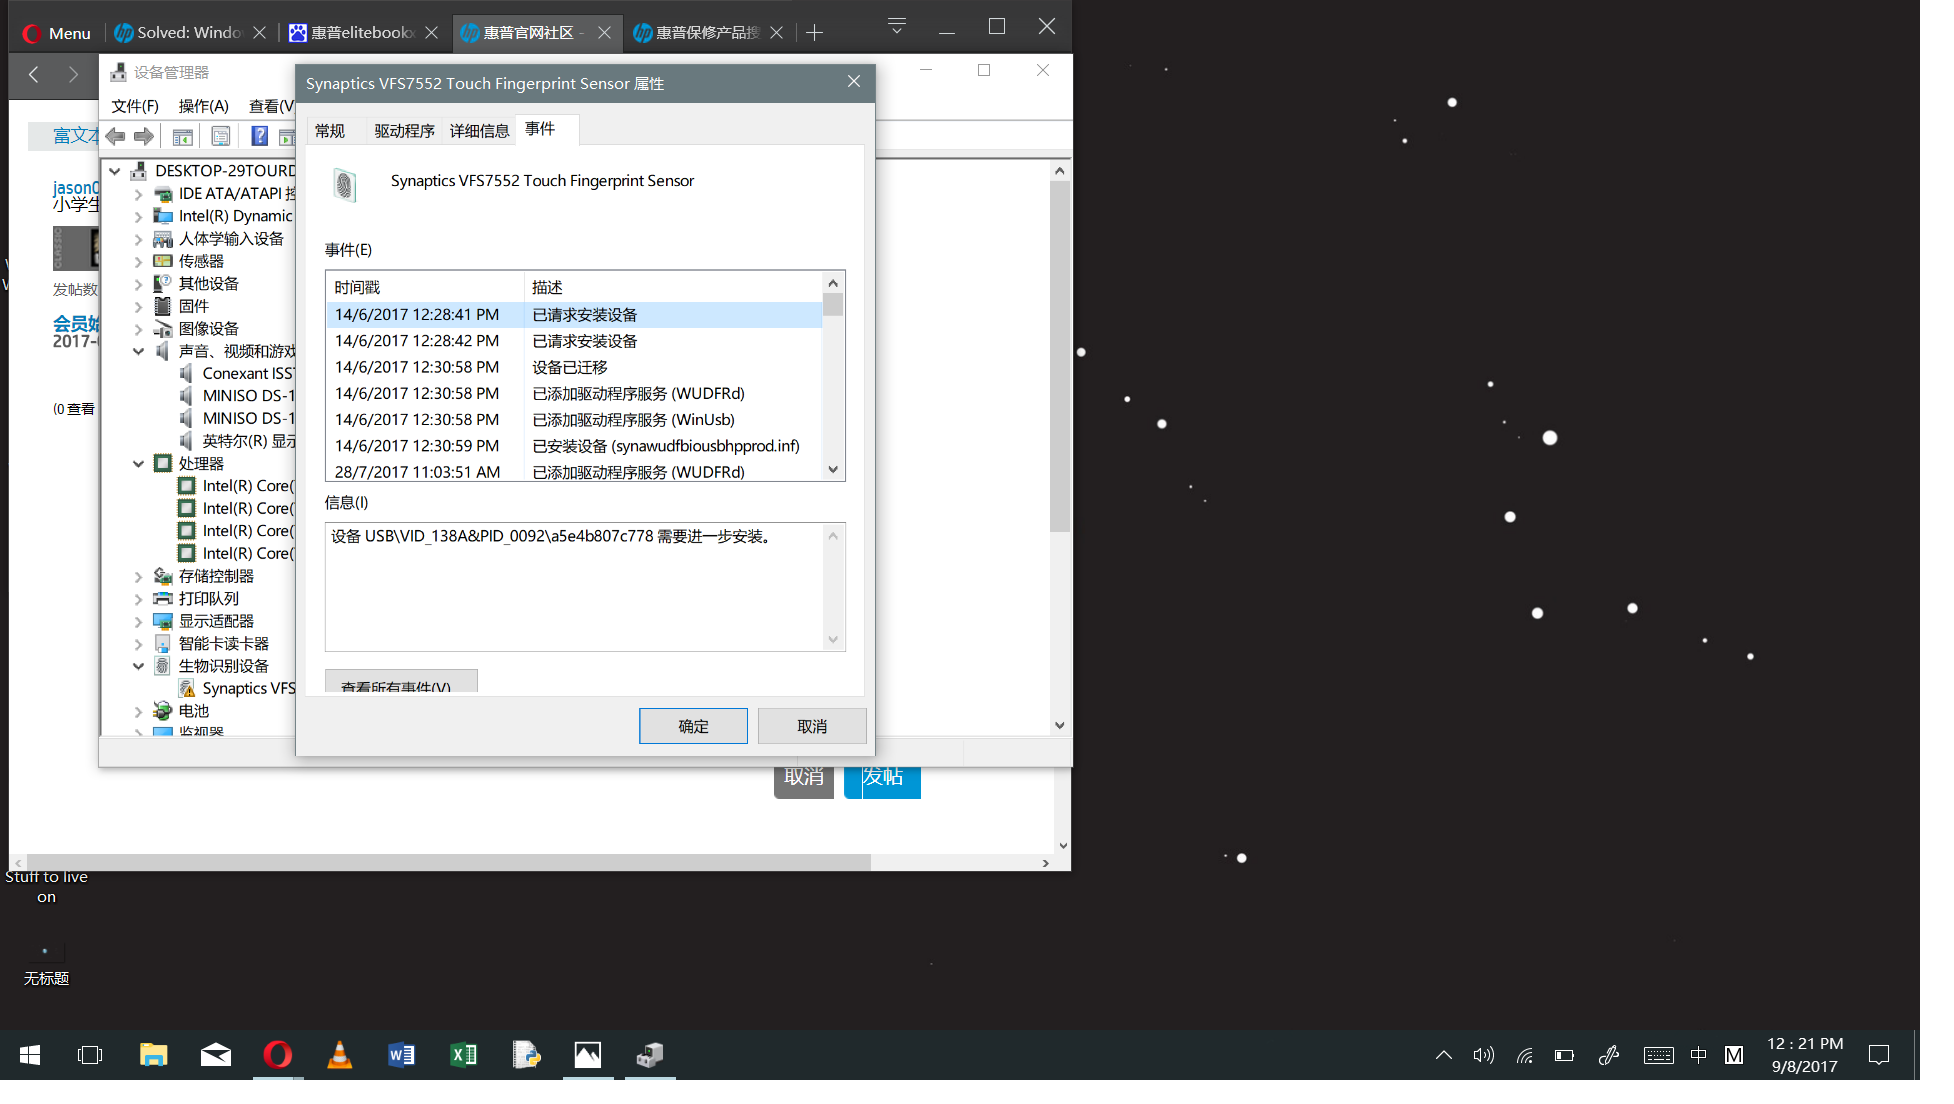Collapse the DESKTOP-29TOURD root node
Screen dimensions: 1954x1104
pyautogui.click(x=115, y=171)
